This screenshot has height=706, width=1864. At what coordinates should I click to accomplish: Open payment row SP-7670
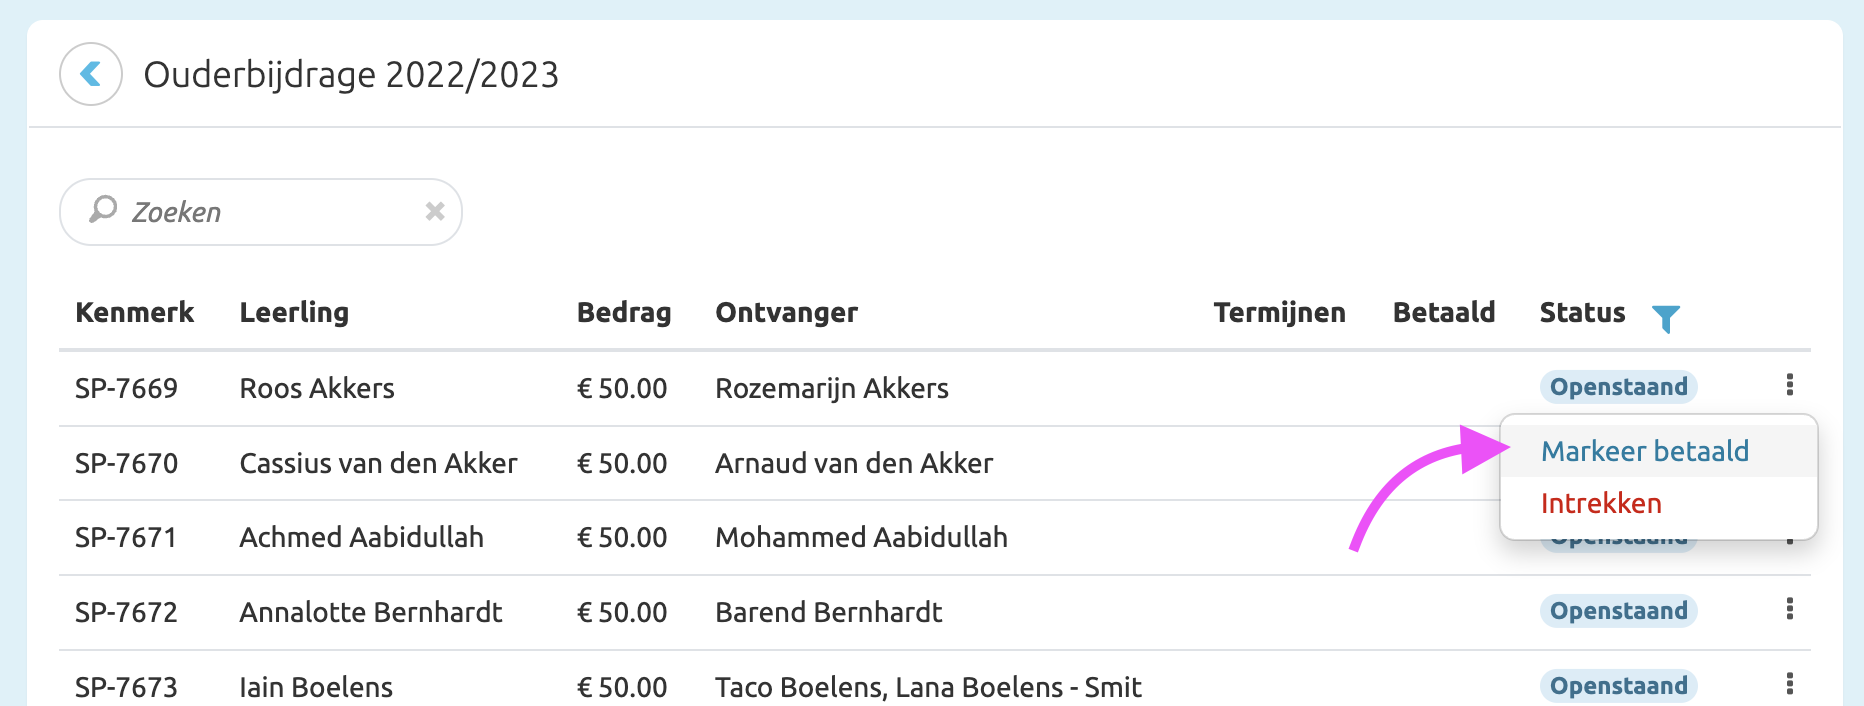pyautogui.click(x=126, y=464)
